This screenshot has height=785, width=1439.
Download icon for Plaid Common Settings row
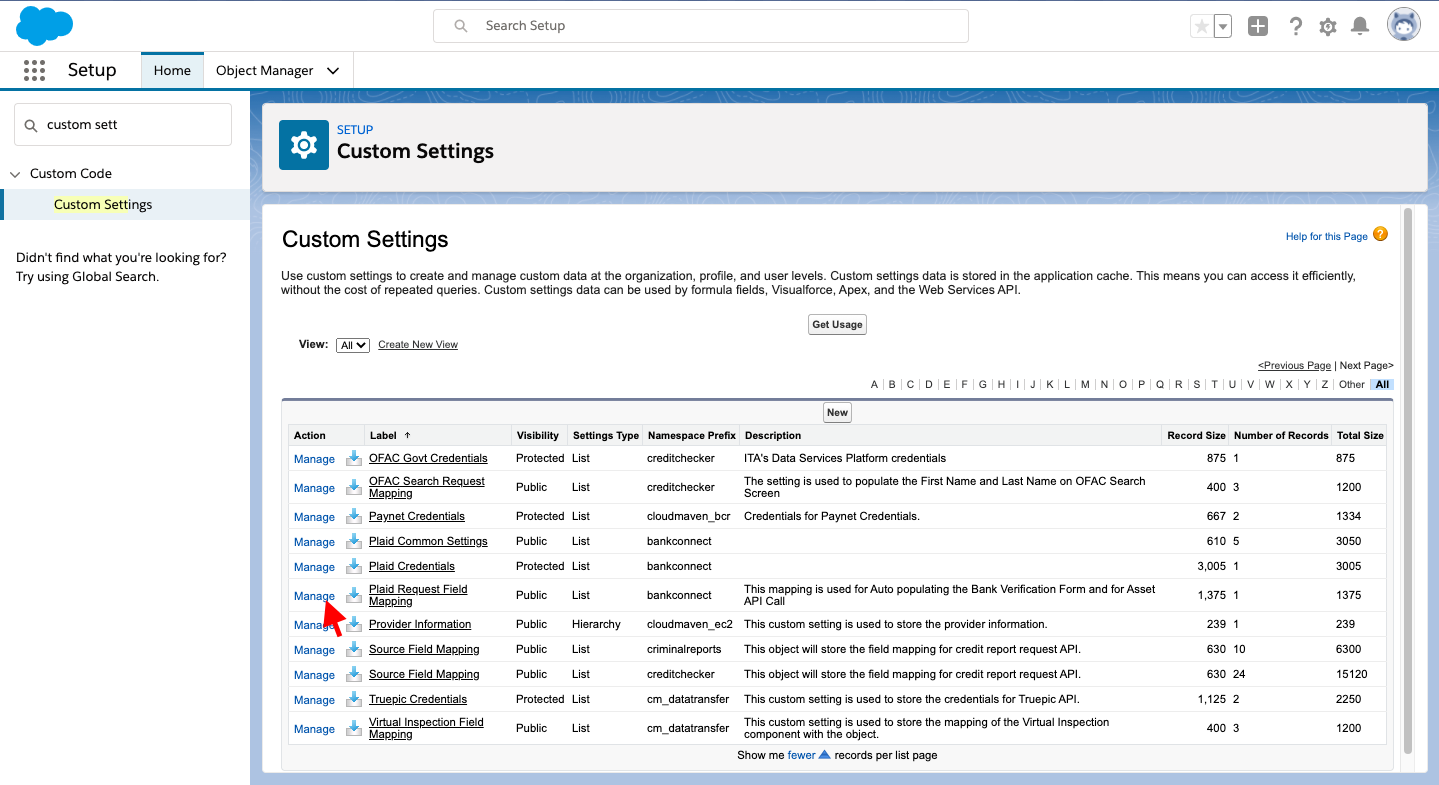click(353, 542)
